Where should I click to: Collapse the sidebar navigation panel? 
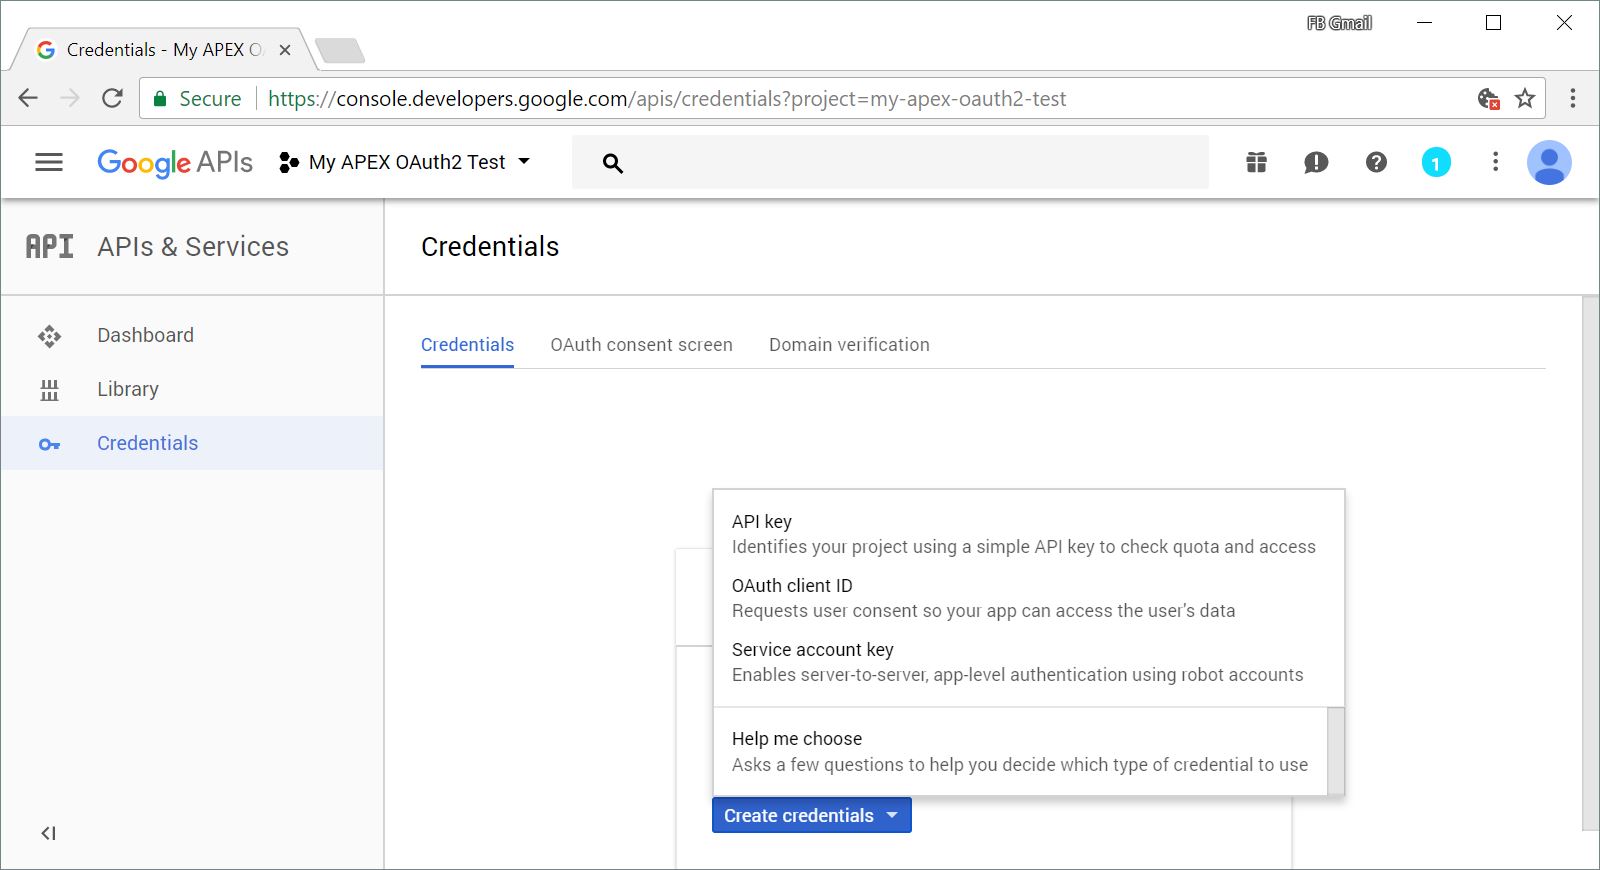[48, 833]
